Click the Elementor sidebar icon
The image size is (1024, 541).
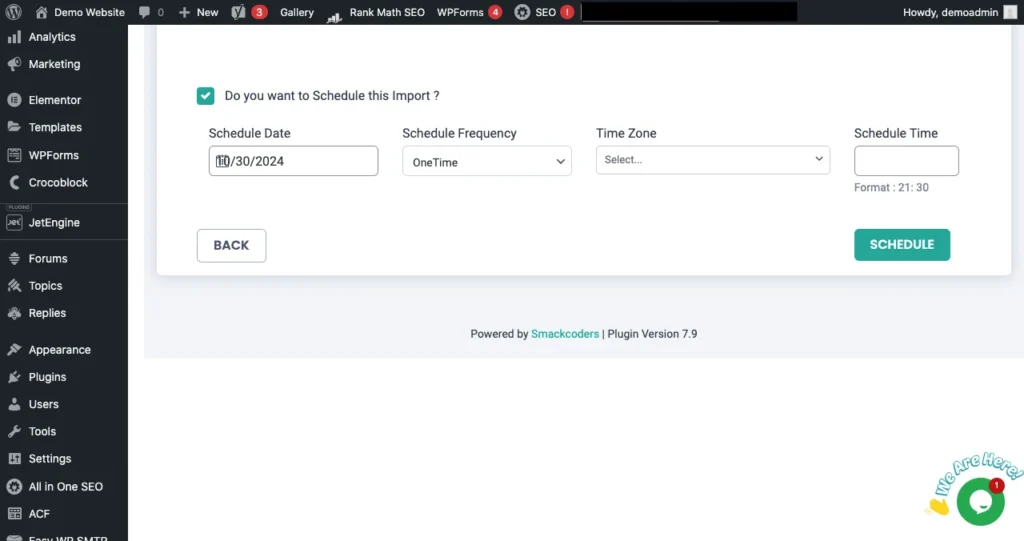click(x=14, y=100)
